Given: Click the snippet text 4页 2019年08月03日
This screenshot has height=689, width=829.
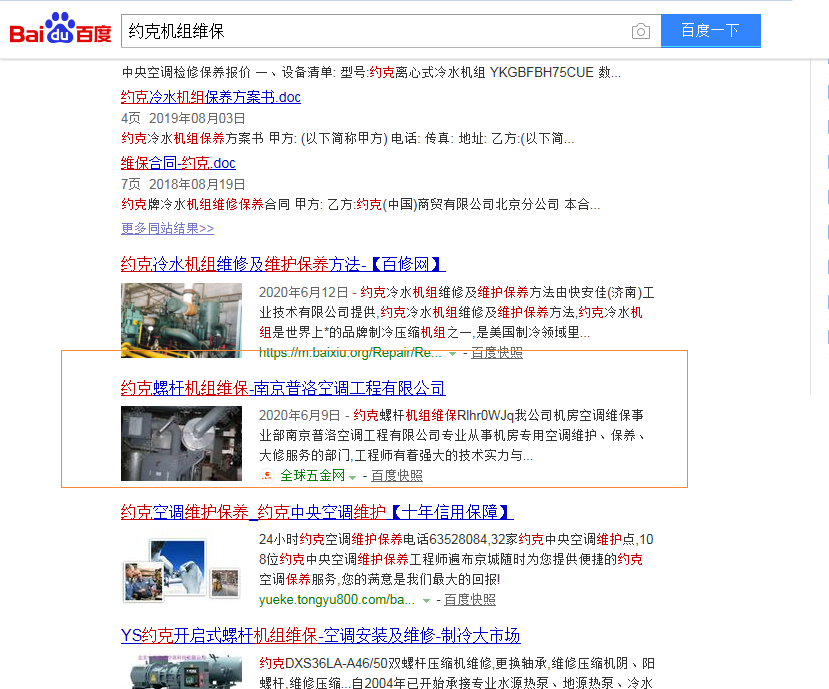Looking at the screenshot, I should click(x=183, y=118).
